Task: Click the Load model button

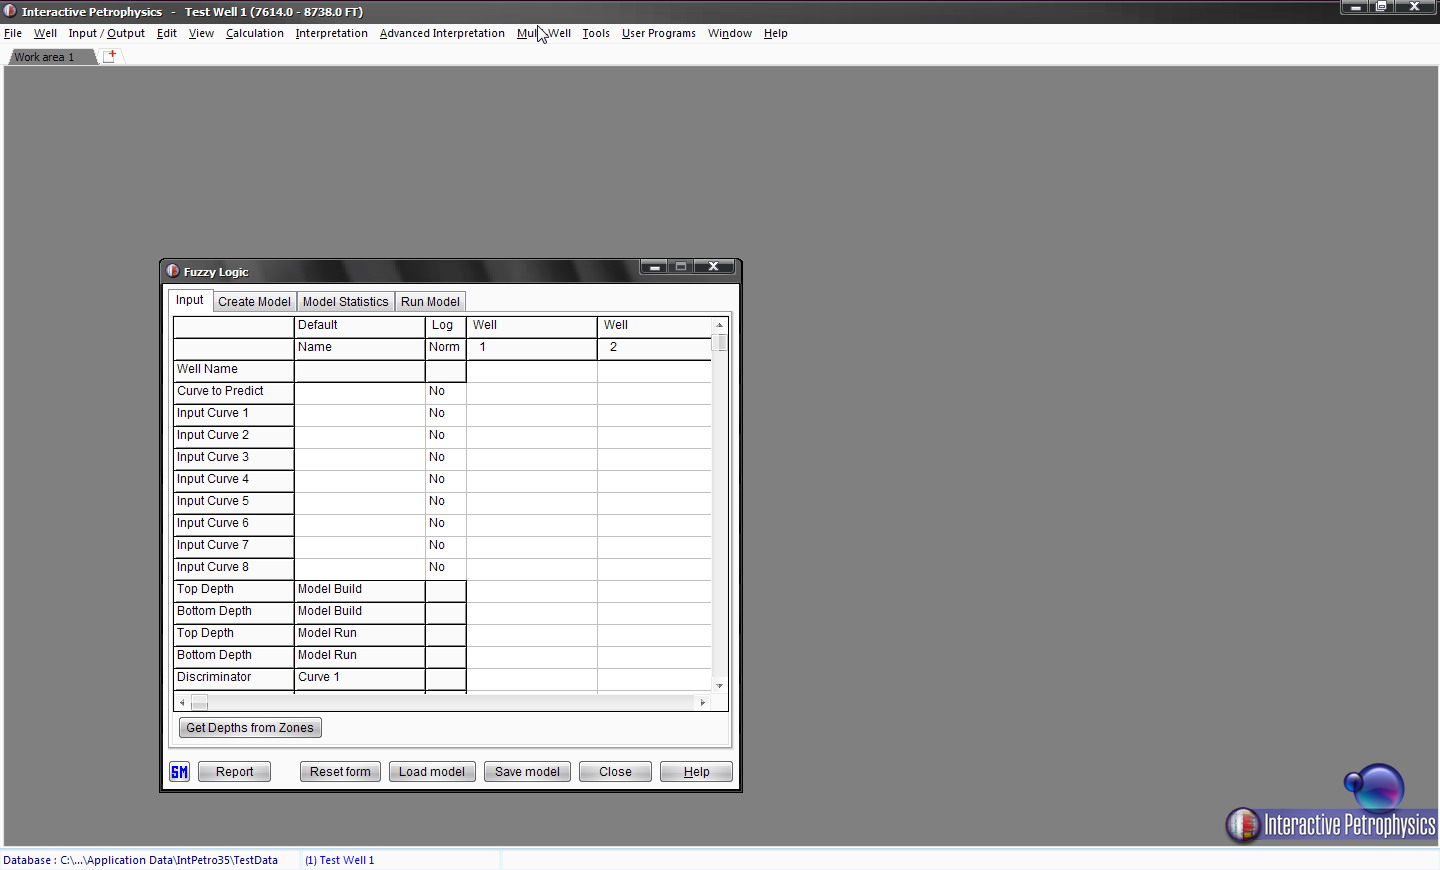Action: tap(432, 772)
